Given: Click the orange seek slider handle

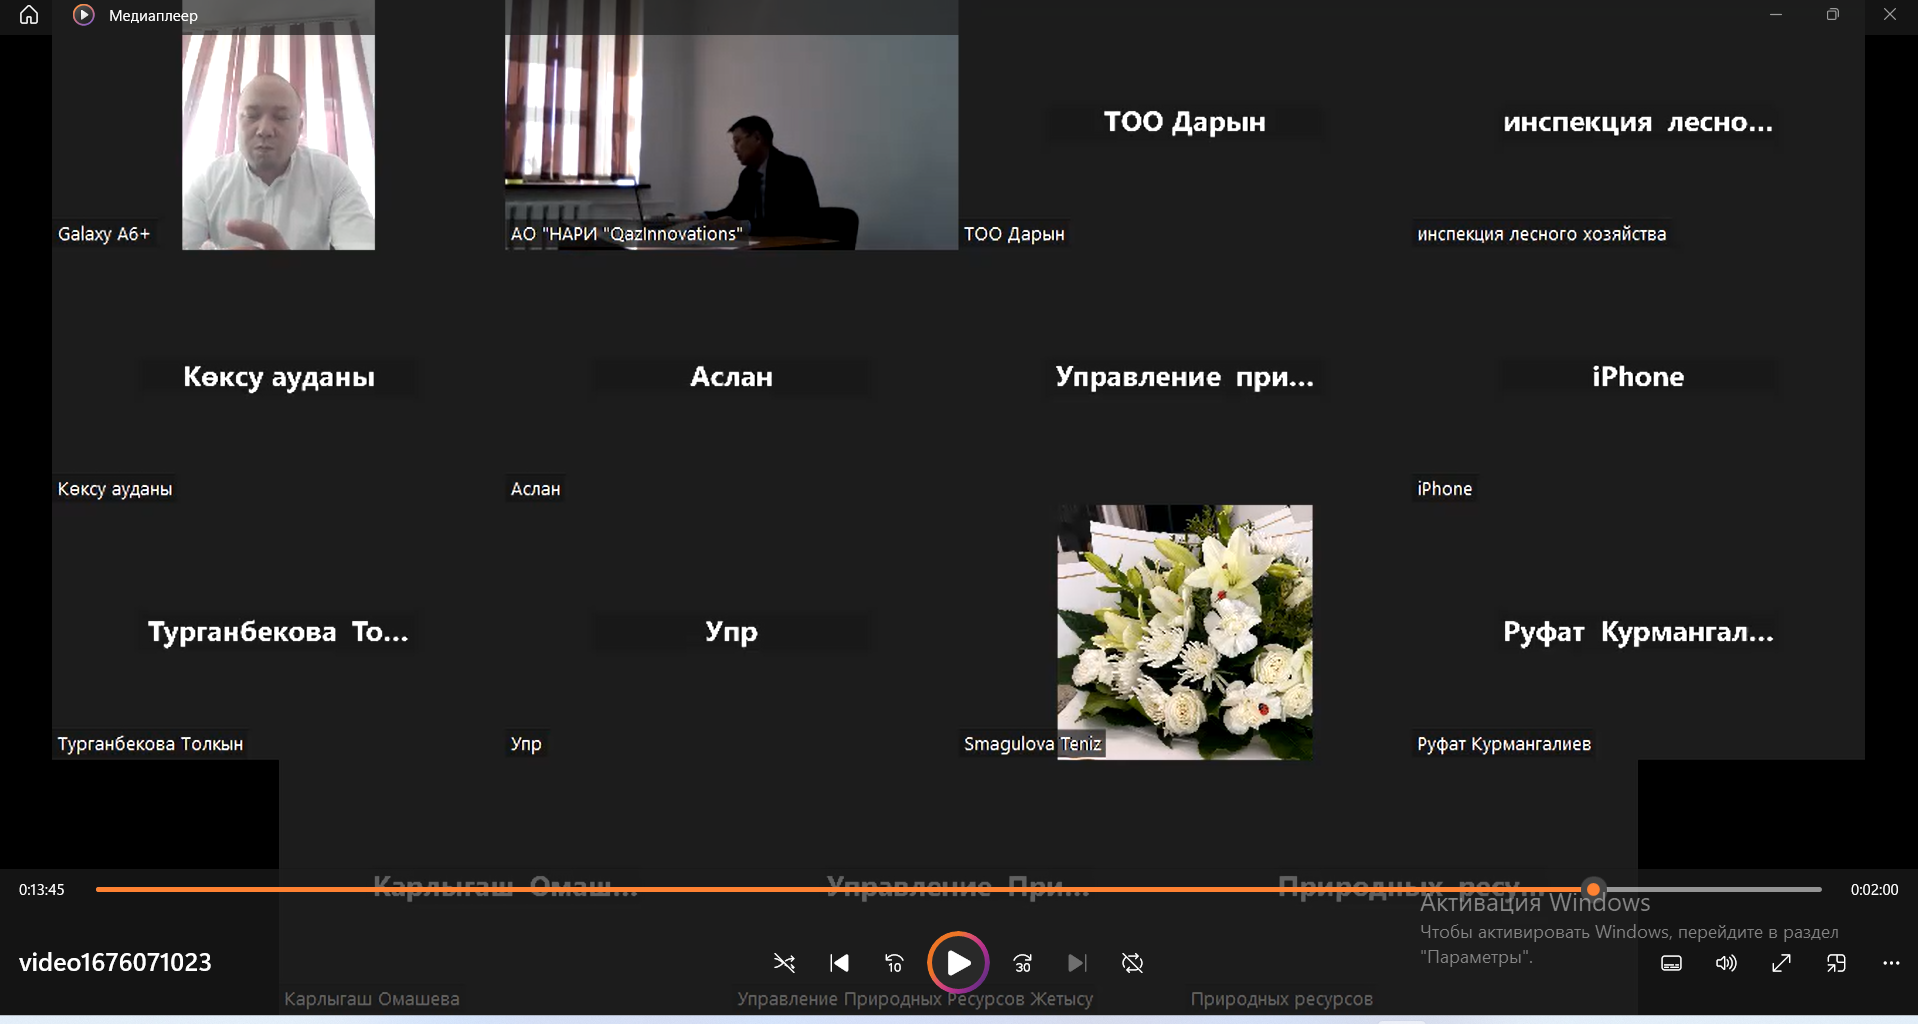Looking at the screenshot, I should tap(1593, 889).
